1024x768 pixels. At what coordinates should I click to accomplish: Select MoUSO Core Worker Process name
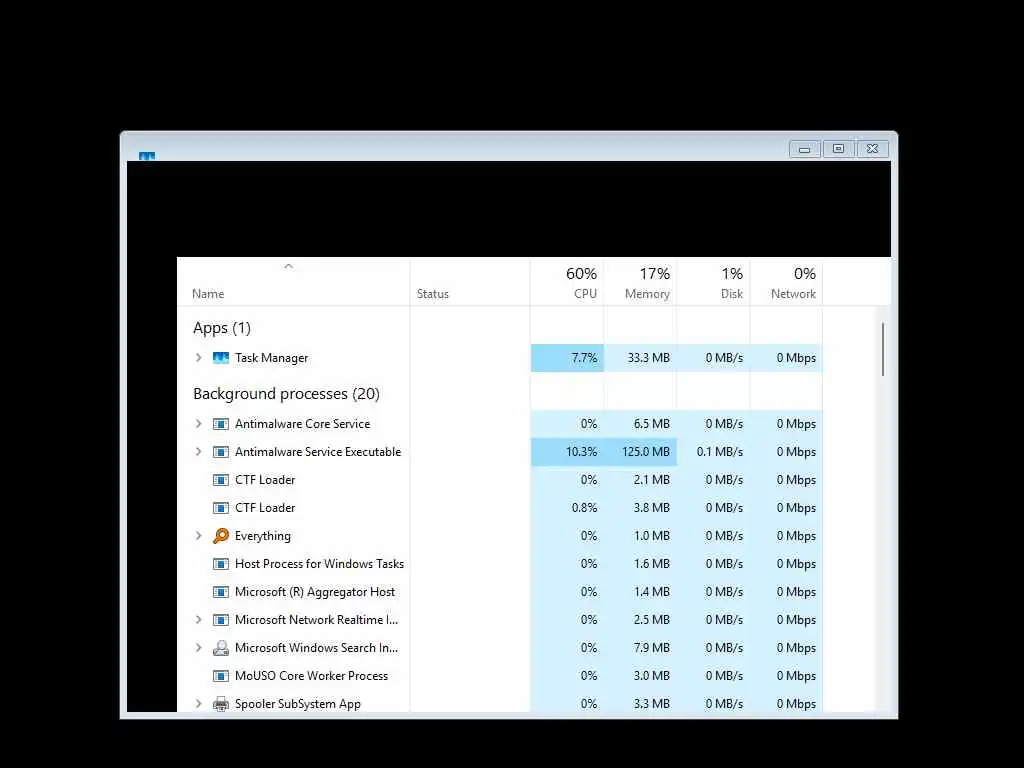(312, 676)
